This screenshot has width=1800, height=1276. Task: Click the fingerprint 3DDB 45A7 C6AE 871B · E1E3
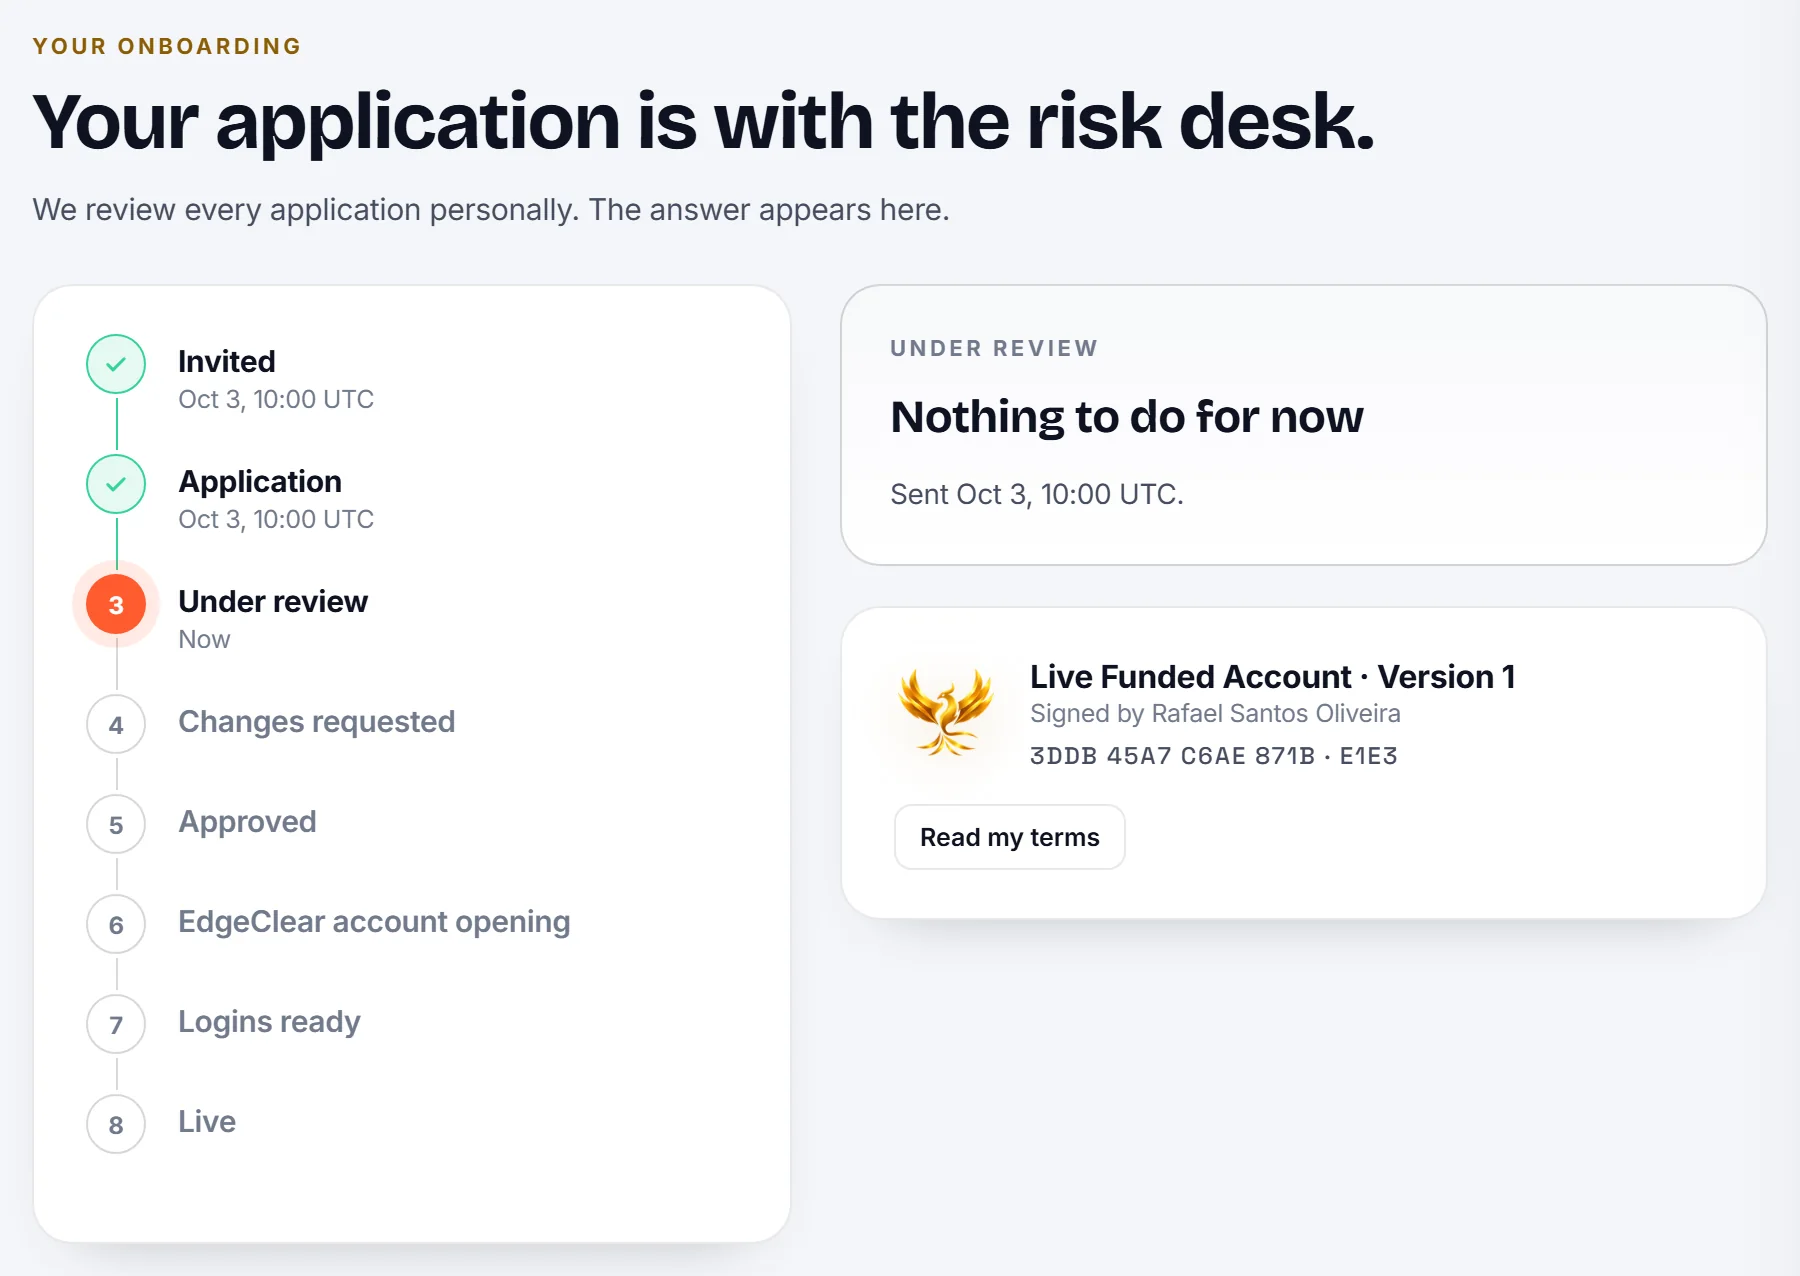point(1213,756)
